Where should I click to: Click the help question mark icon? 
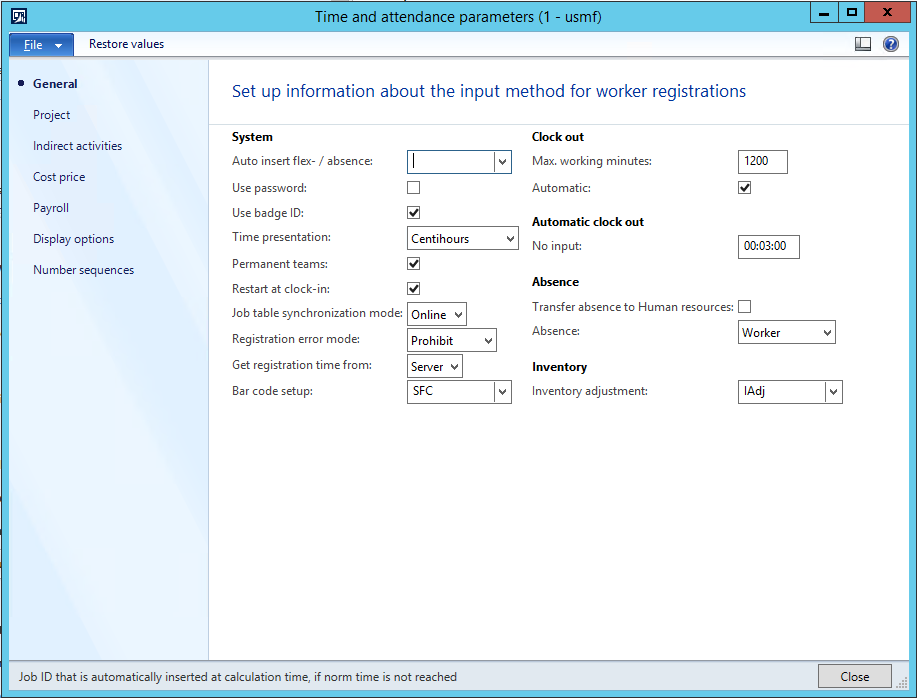click(x=890, y=44)
